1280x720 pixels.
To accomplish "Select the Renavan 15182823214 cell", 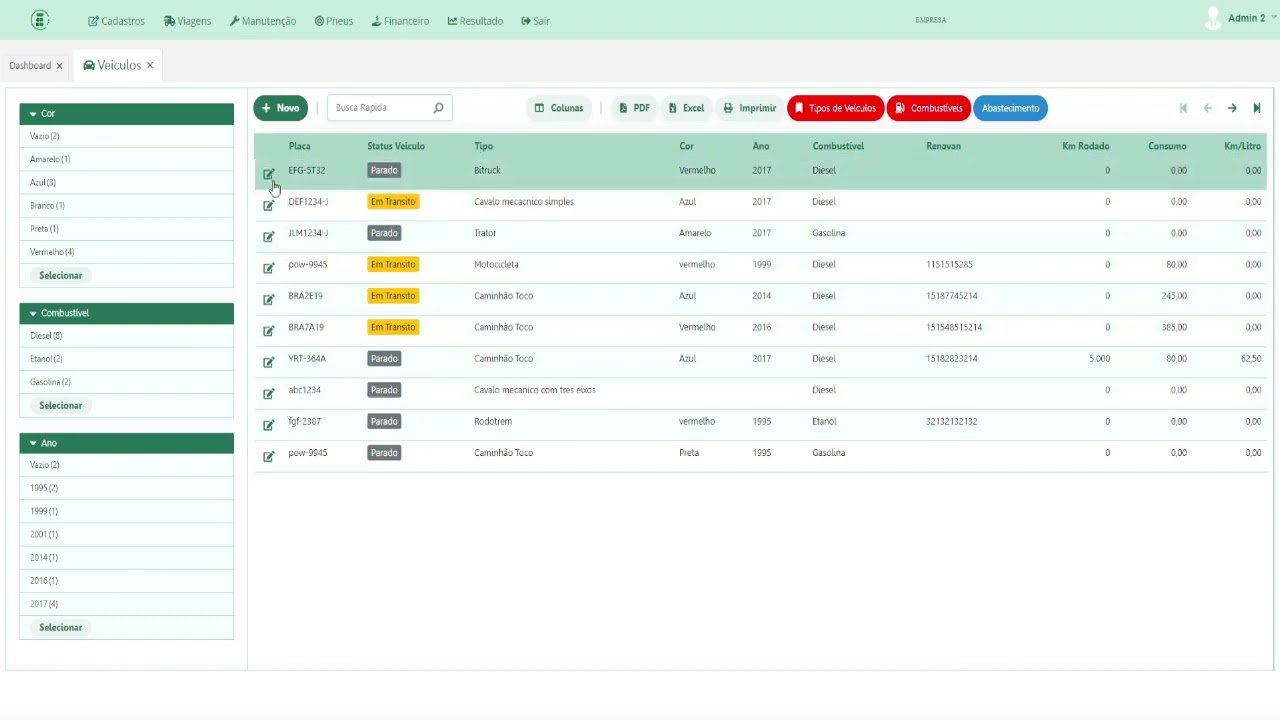I will [952, 358].
